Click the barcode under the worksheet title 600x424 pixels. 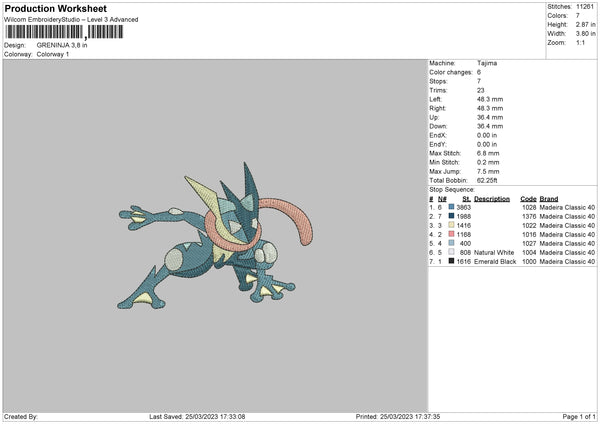point(64,32)
